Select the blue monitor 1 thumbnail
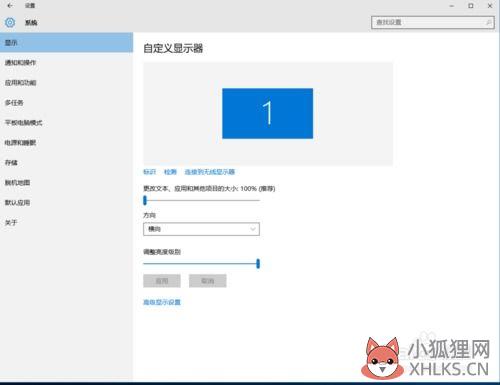Screen dimensions: 500x385 (268, 113)
